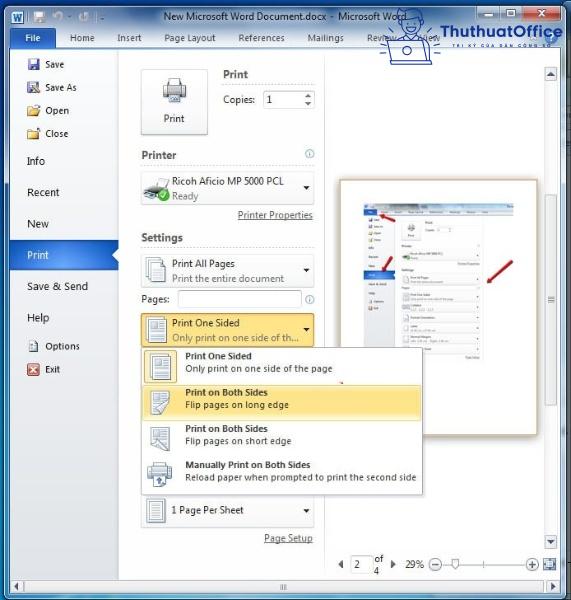This screenshot has width=571, height=600.
Task: Click preview scrollbar down arrow
Action: (550, 541)
